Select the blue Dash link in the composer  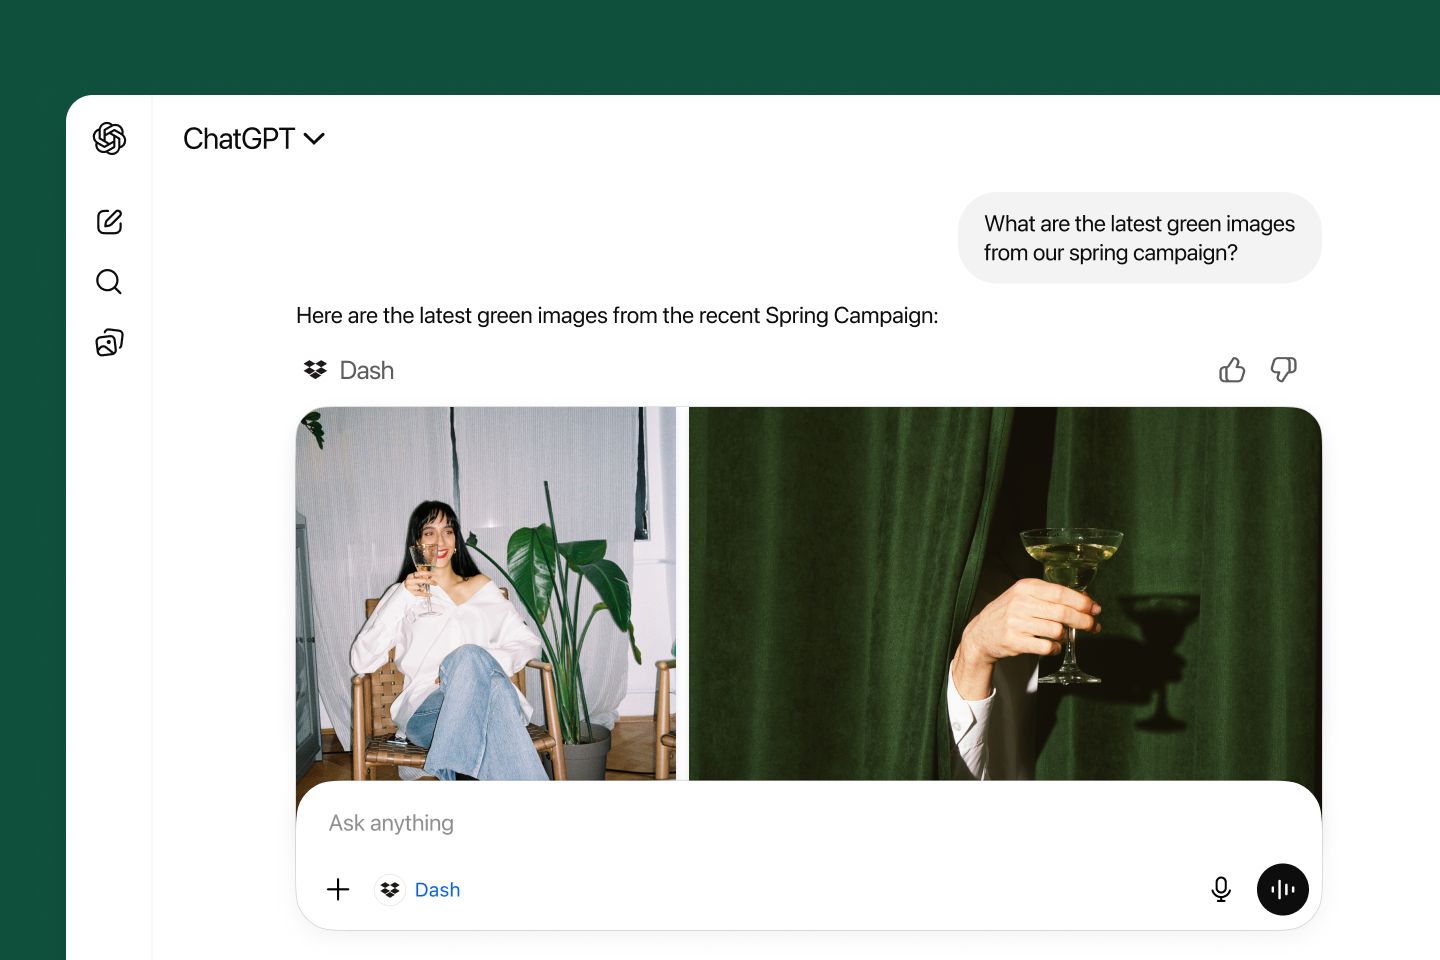437,890
